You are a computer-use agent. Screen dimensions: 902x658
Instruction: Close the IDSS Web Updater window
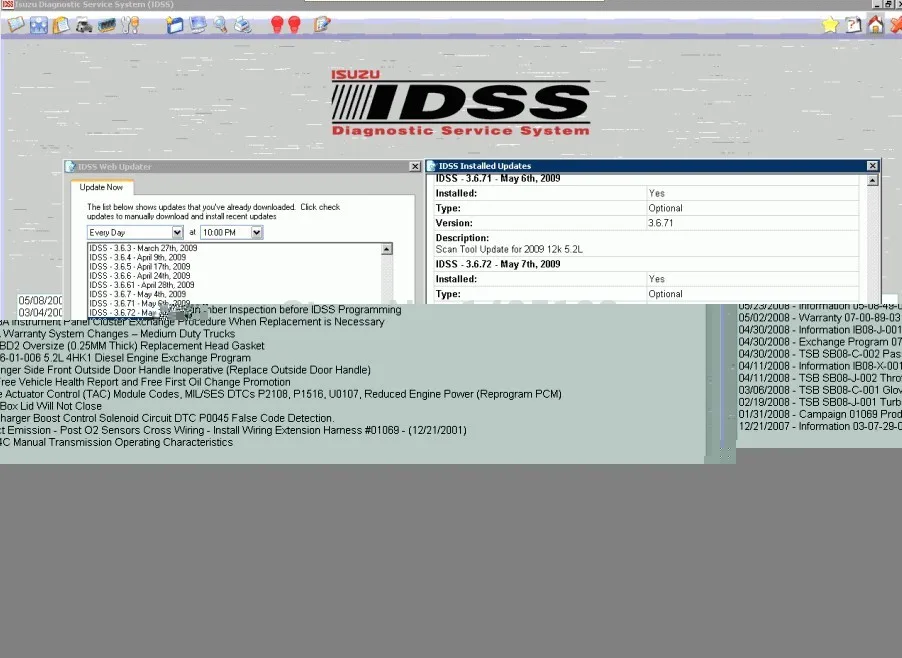tap(415, 166)
